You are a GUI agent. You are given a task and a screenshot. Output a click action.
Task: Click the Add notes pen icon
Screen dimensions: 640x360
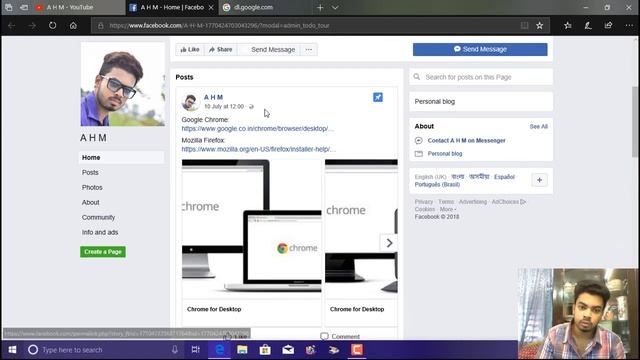tap(588, 25)
